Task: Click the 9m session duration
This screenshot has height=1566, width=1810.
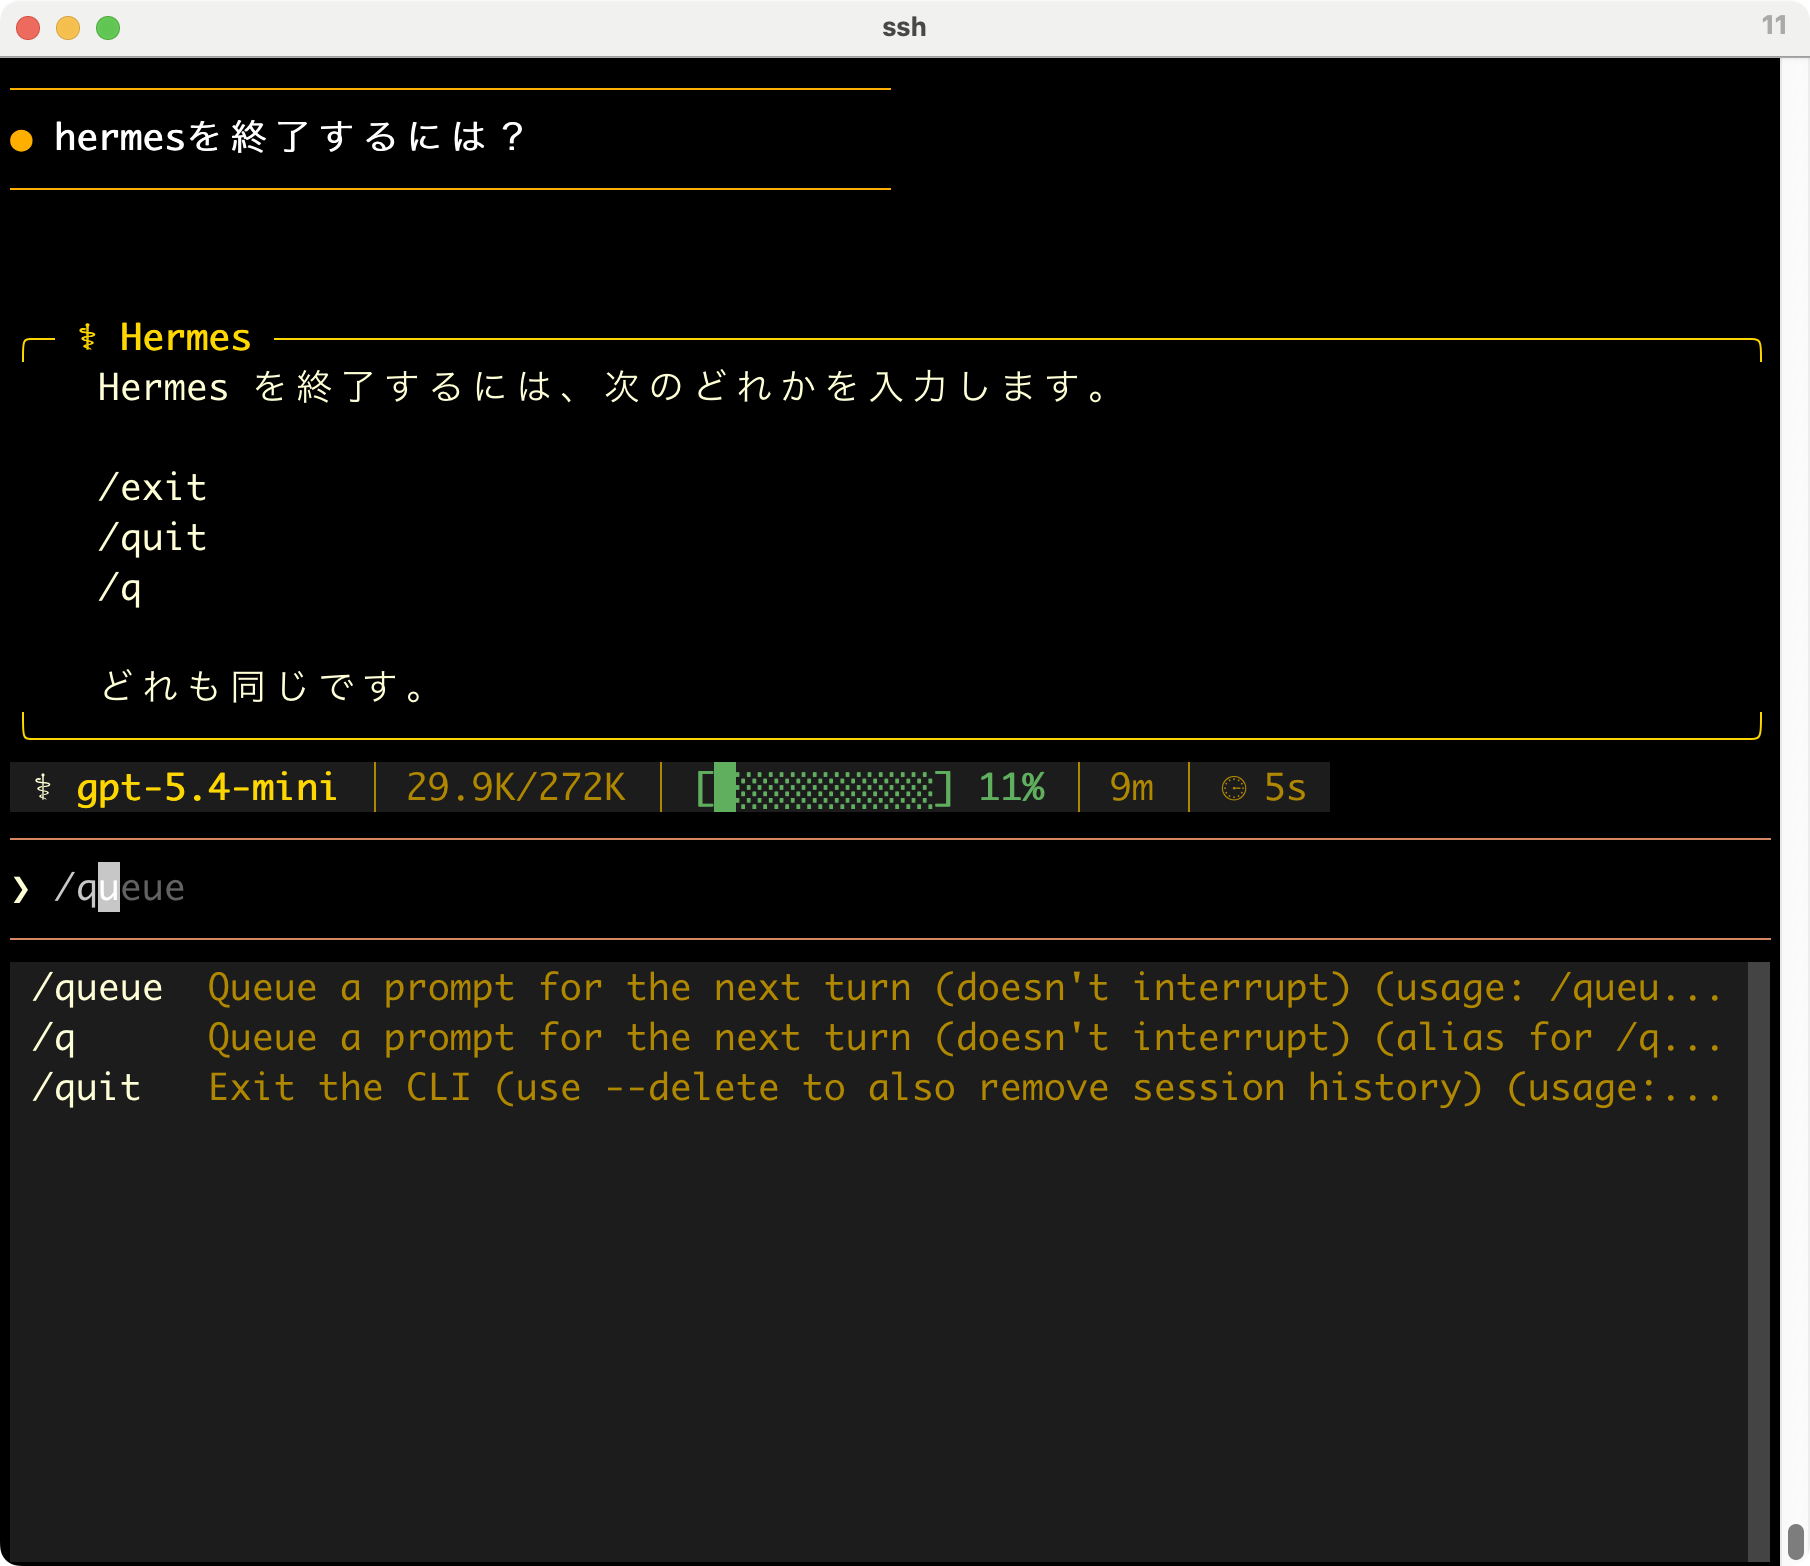Action: click(x=1132, y=788)
